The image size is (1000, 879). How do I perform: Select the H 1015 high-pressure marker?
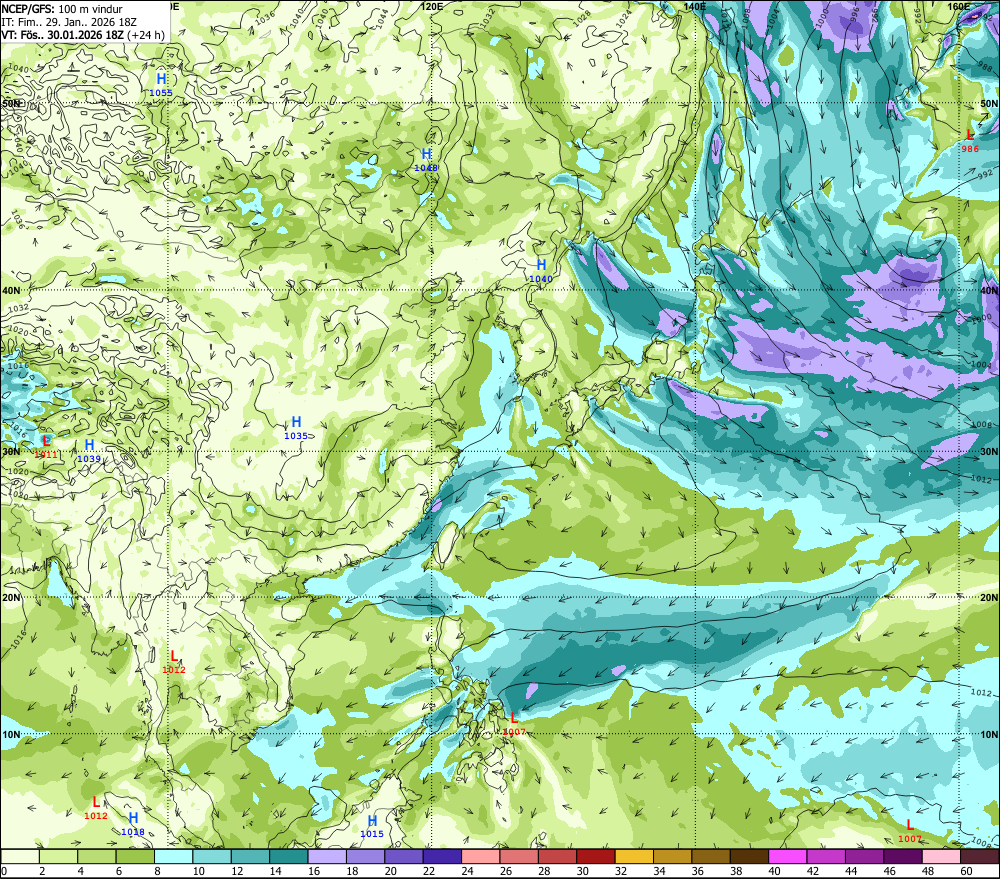pyautogui.click(x=372, y=826)
